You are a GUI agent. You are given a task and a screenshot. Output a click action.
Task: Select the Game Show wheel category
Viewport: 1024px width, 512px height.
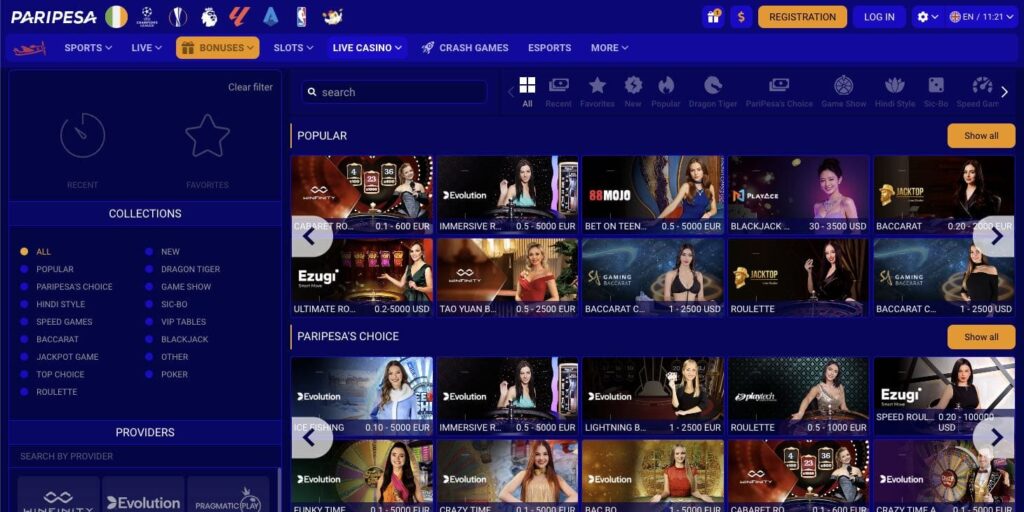coord(844,92)
